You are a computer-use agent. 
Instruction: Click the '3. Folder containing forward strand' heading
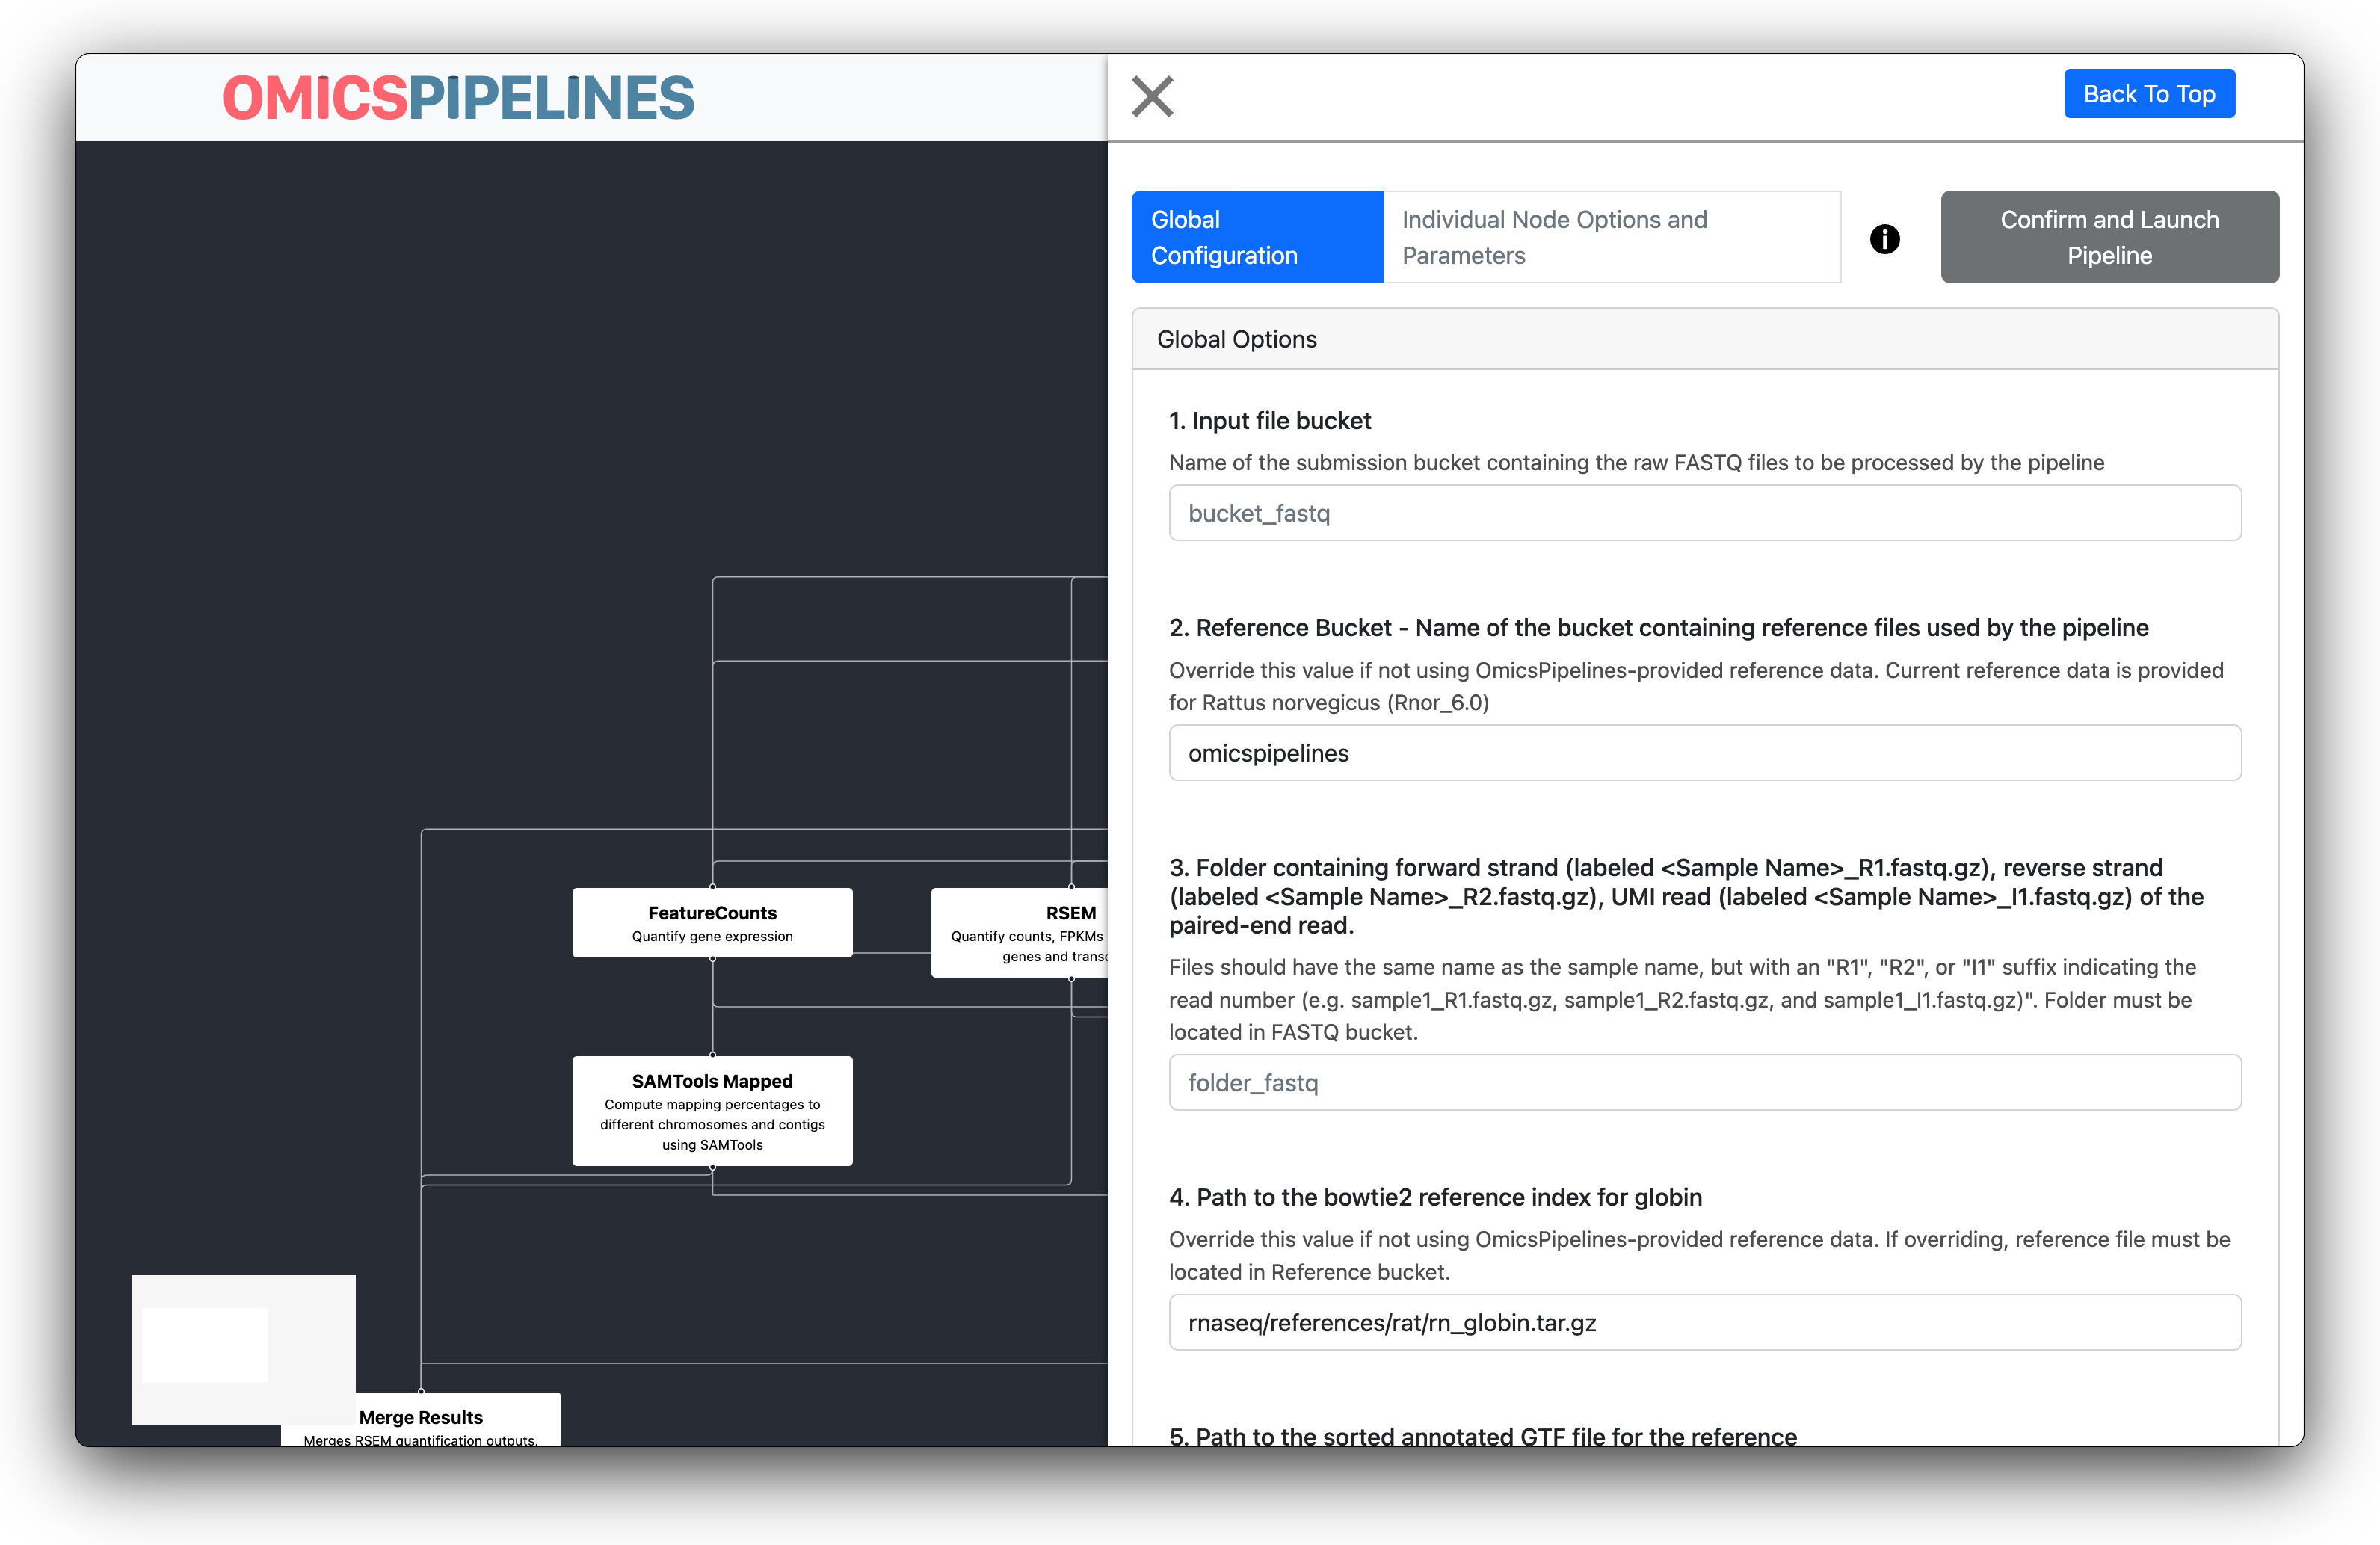[1686, 896]
